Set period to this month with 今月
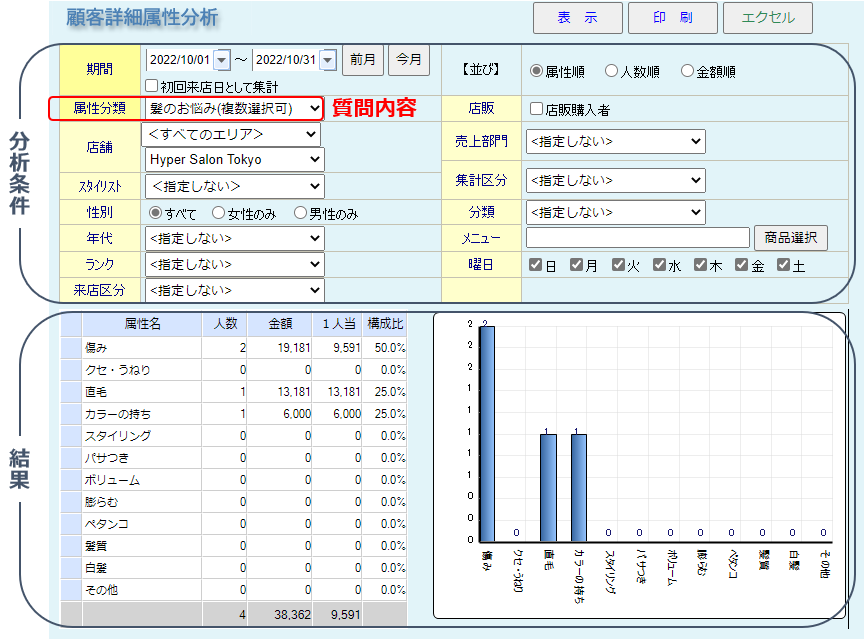864x639 pixels. tap(408, 60)
